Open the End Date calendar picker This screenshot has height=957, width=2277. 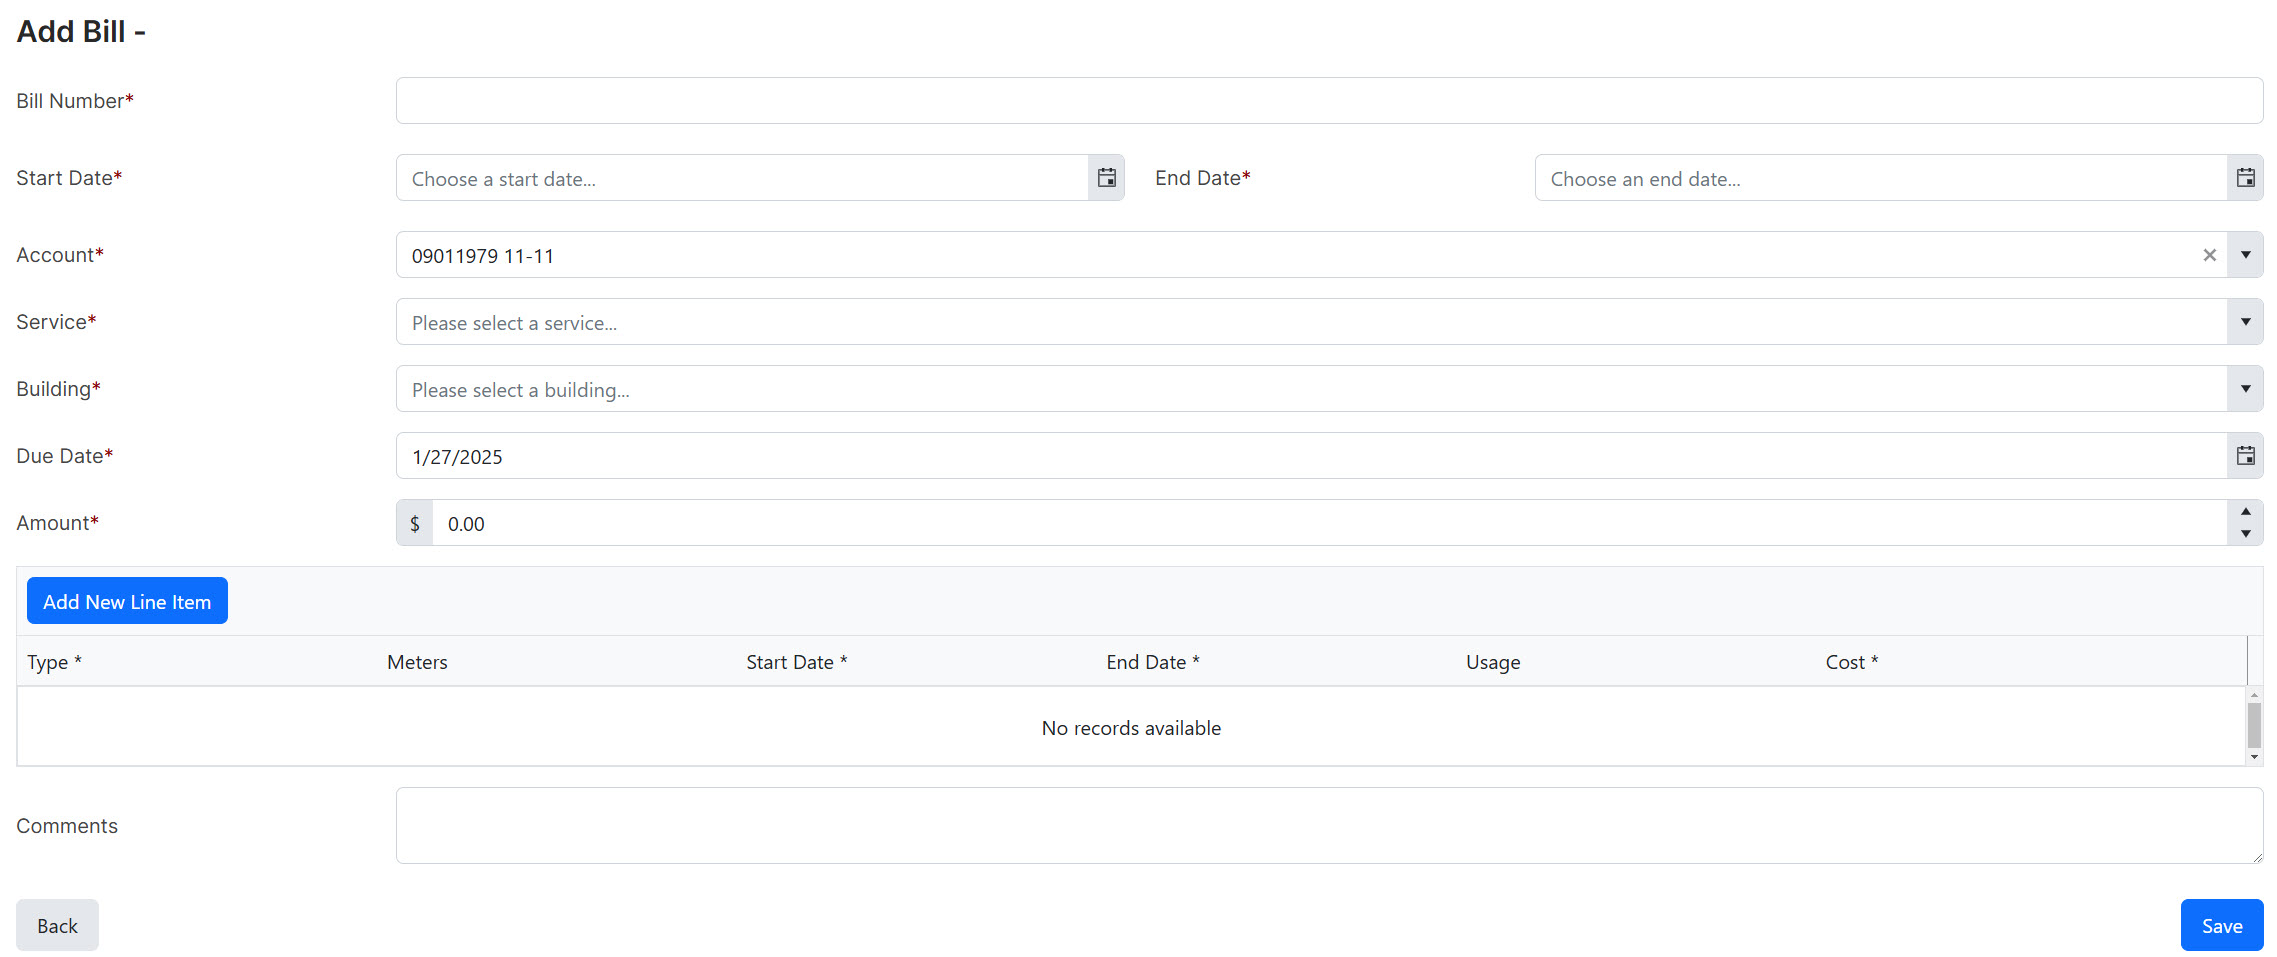click(x=2245, y=178)
